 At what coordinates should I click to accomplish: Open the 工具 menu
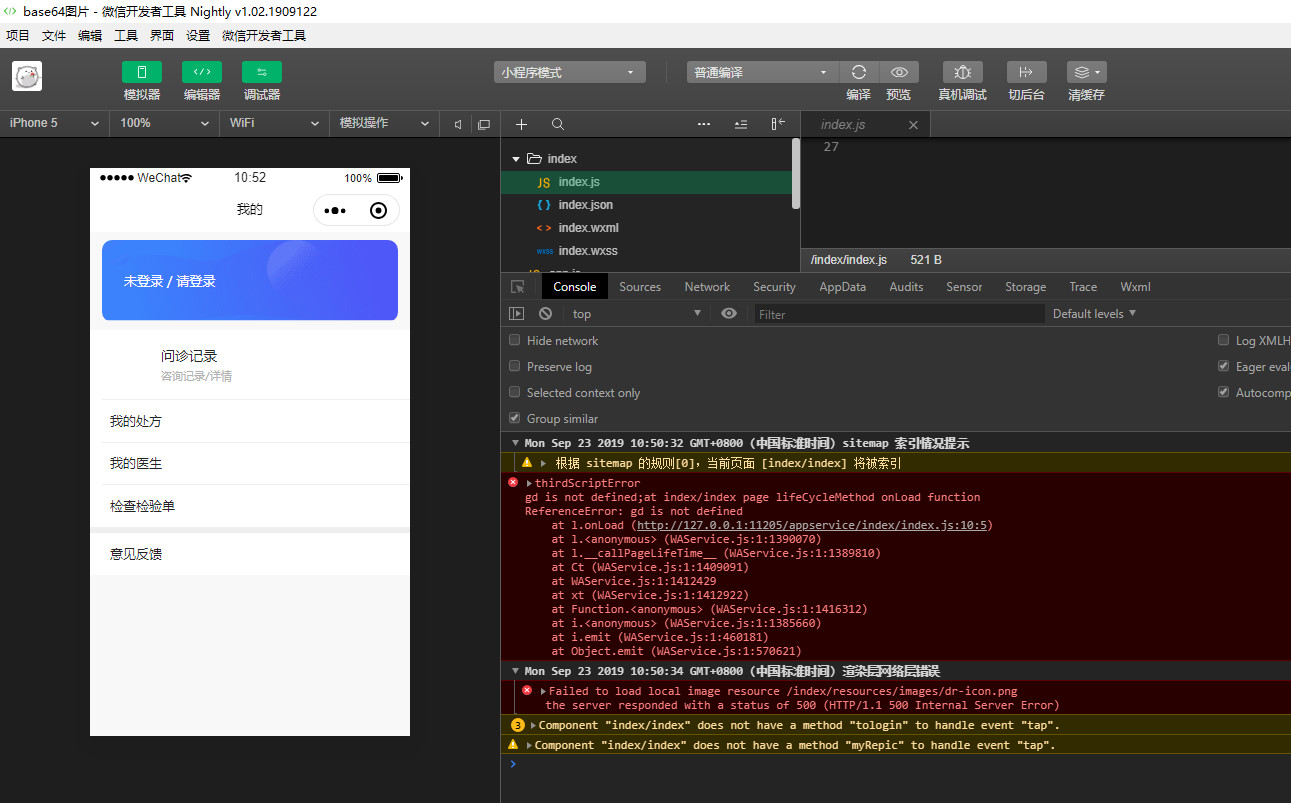126,35
